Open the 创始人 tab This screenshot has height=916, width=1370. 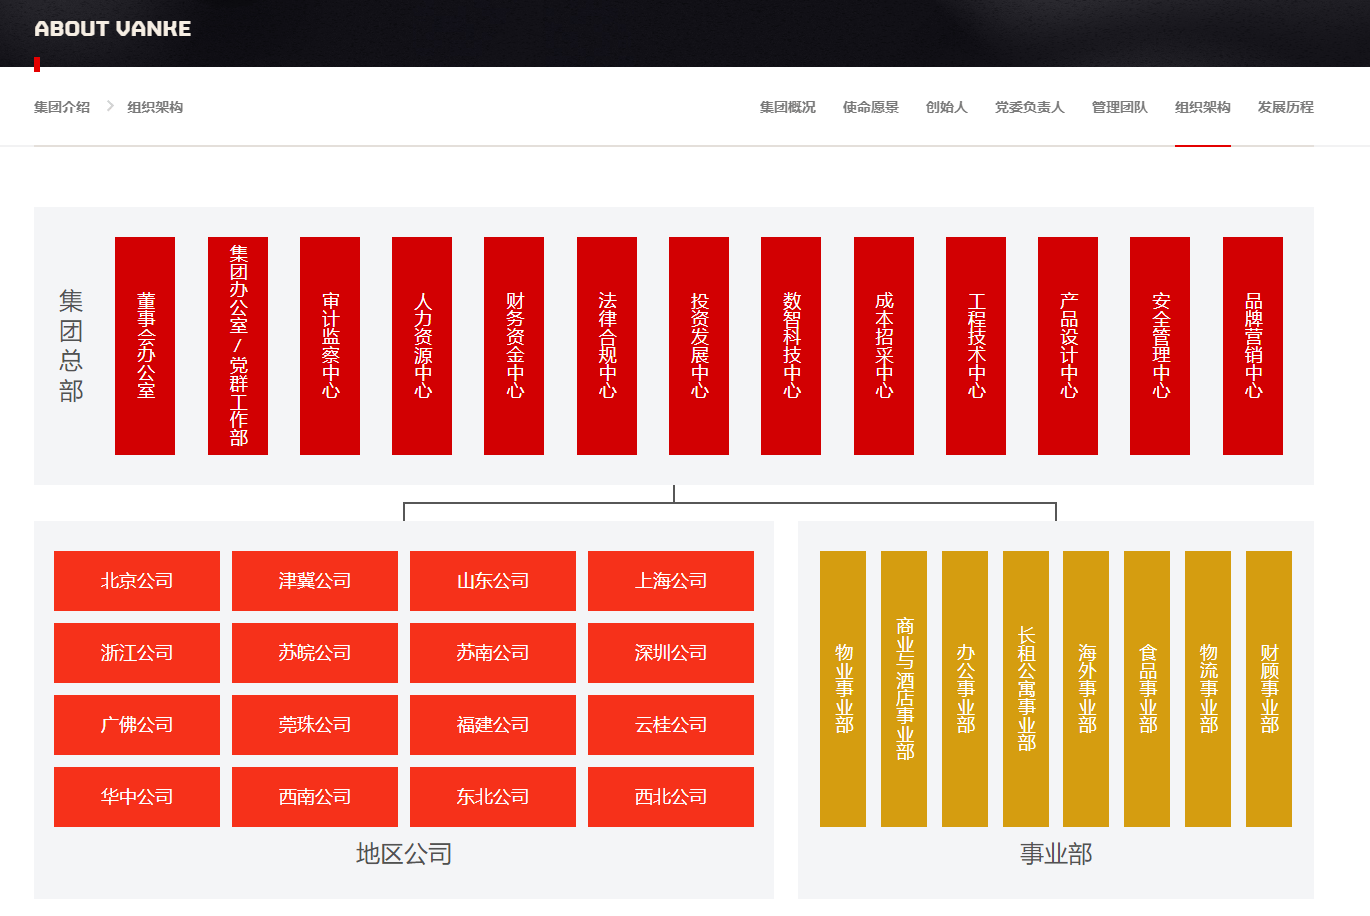pyautogui.click(x=946, y=107)
